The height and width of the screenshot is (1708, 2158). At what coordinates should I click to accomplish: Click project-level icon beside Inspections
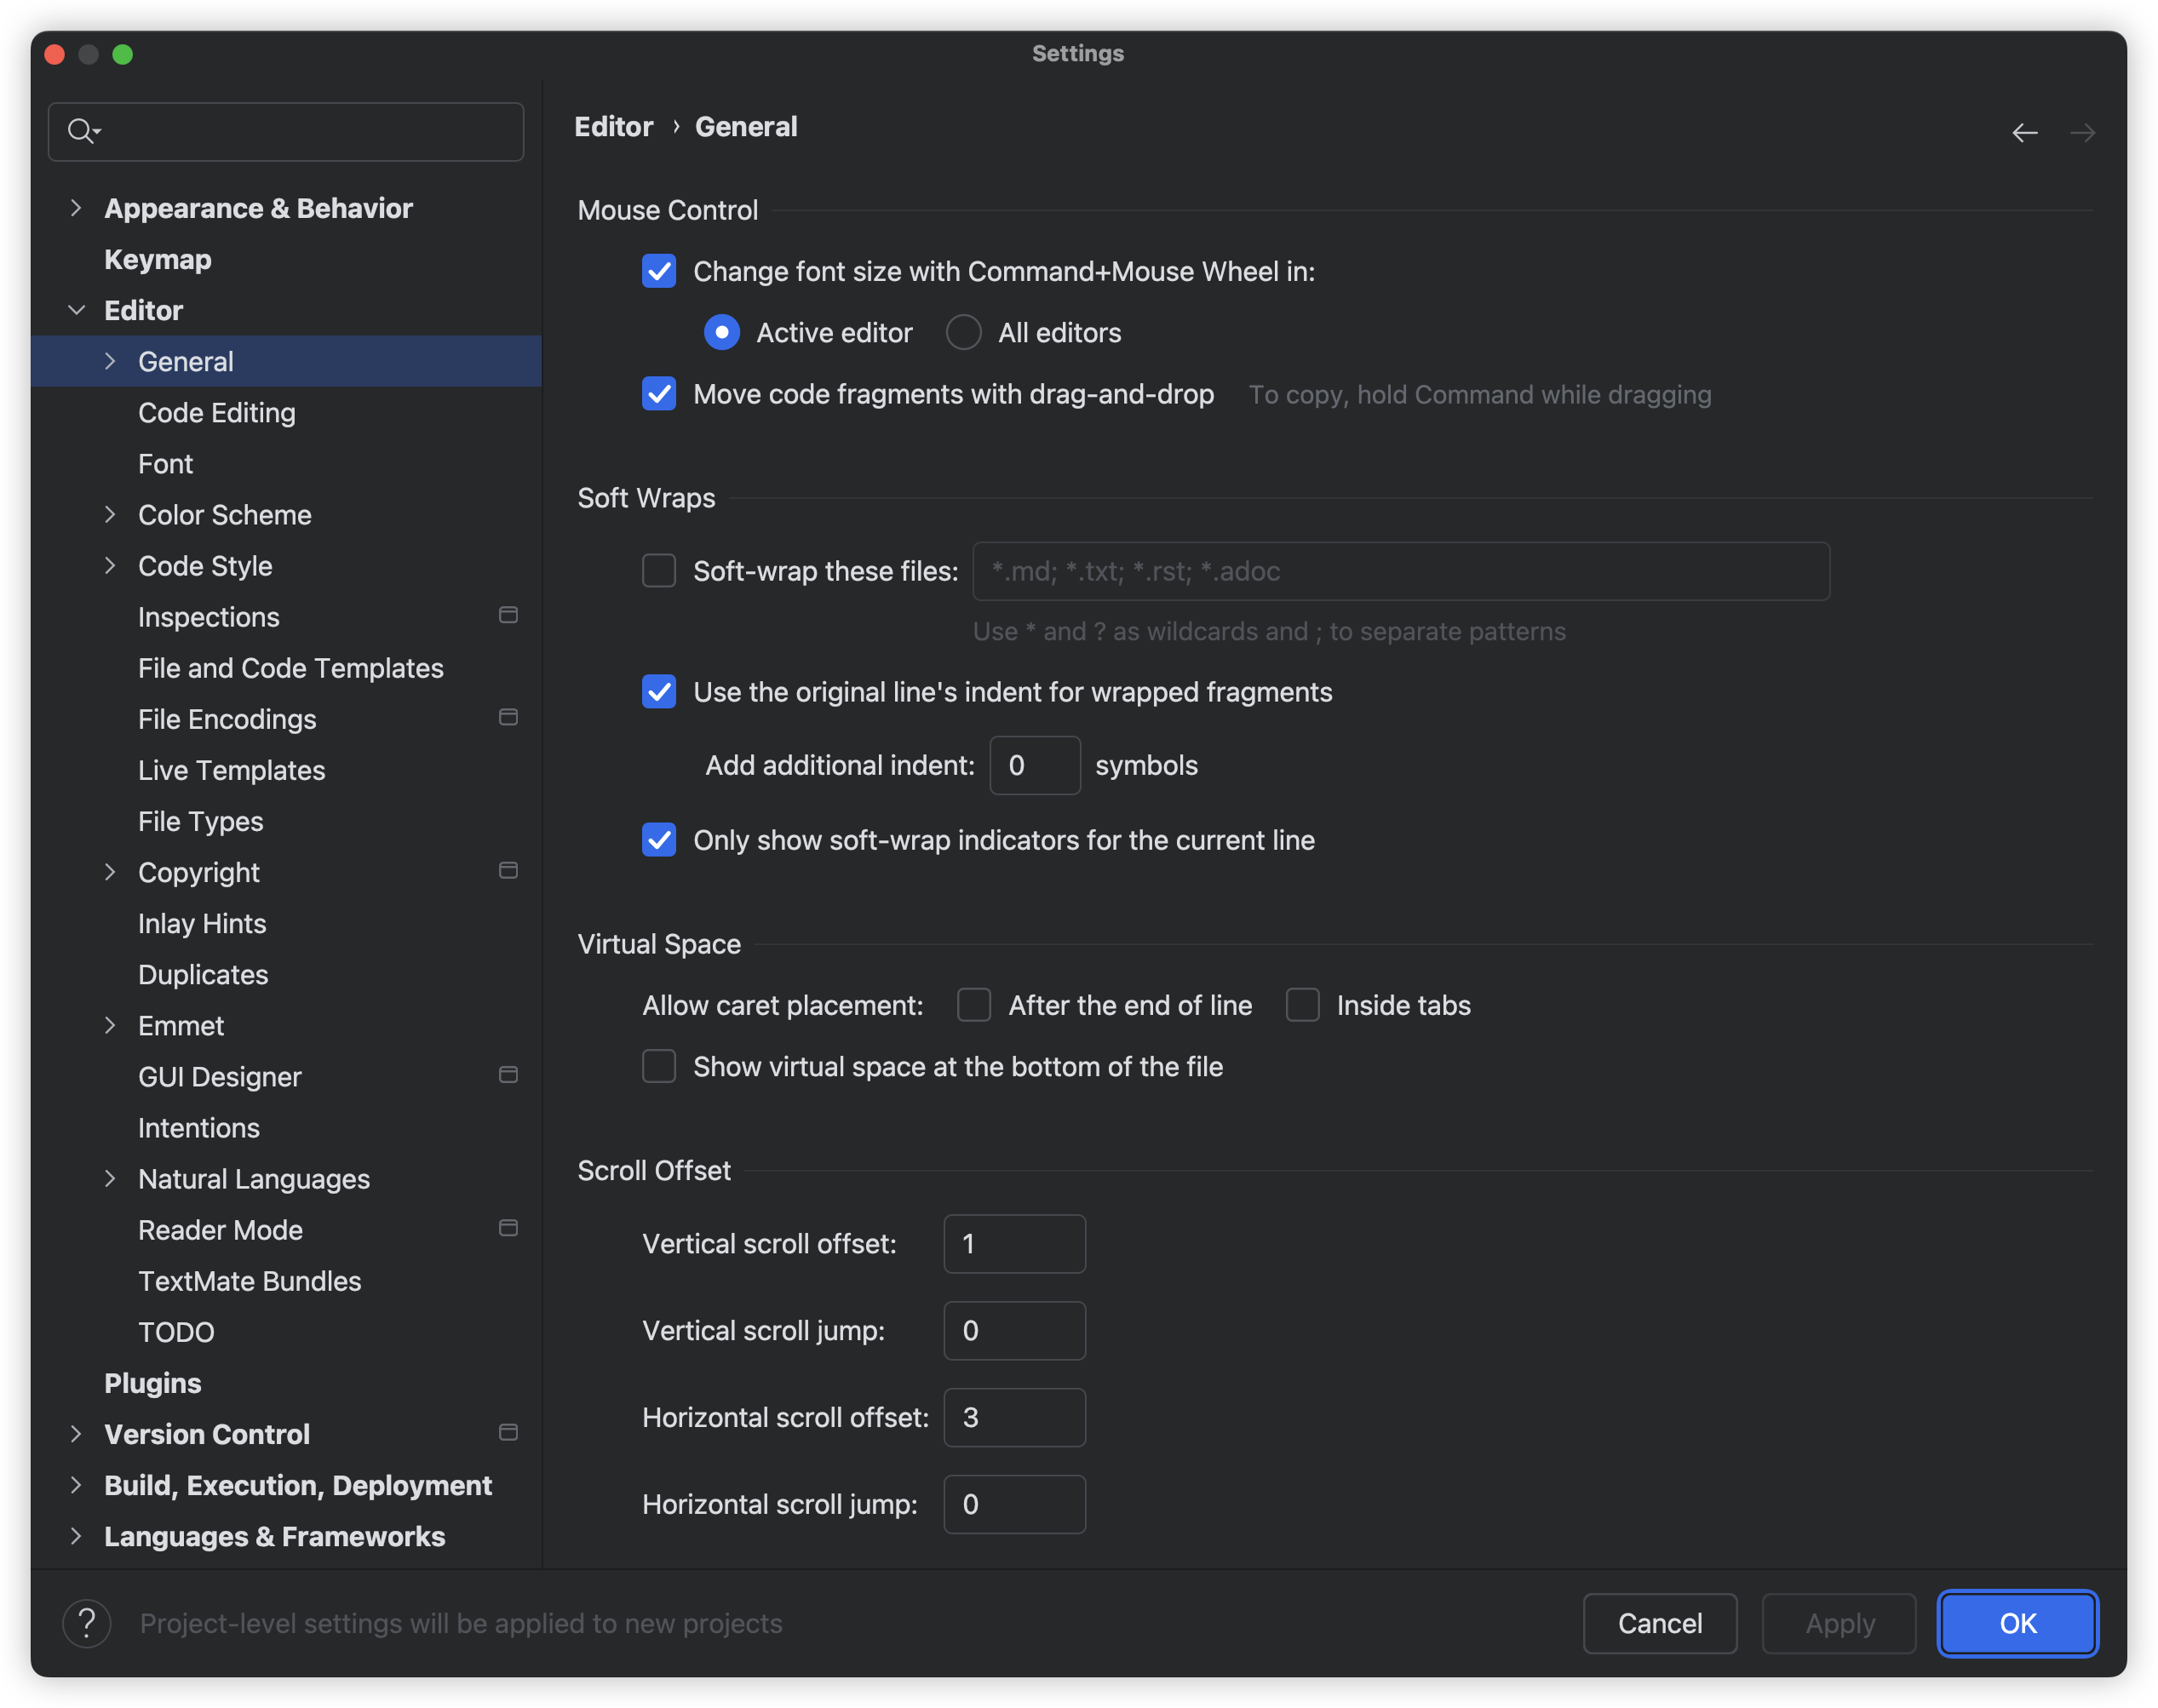508,615
